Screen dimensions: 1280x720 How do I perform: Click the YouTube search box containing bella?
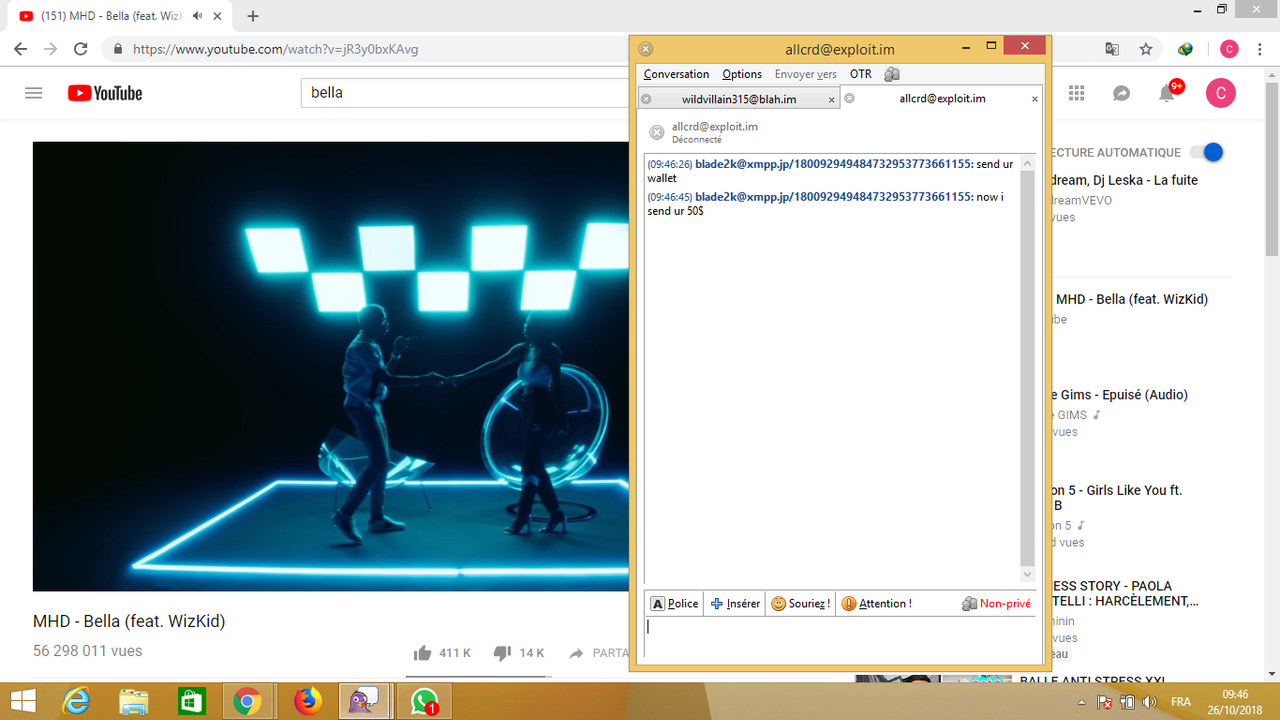point(465,93)
